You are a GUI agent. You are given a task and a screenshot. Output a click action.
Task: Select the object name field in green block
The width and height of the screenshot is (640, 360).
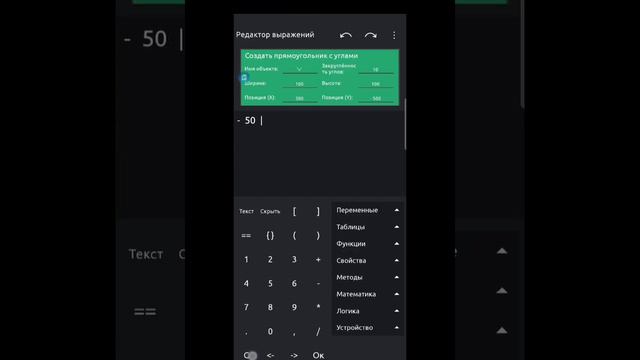tap(300, 69)
